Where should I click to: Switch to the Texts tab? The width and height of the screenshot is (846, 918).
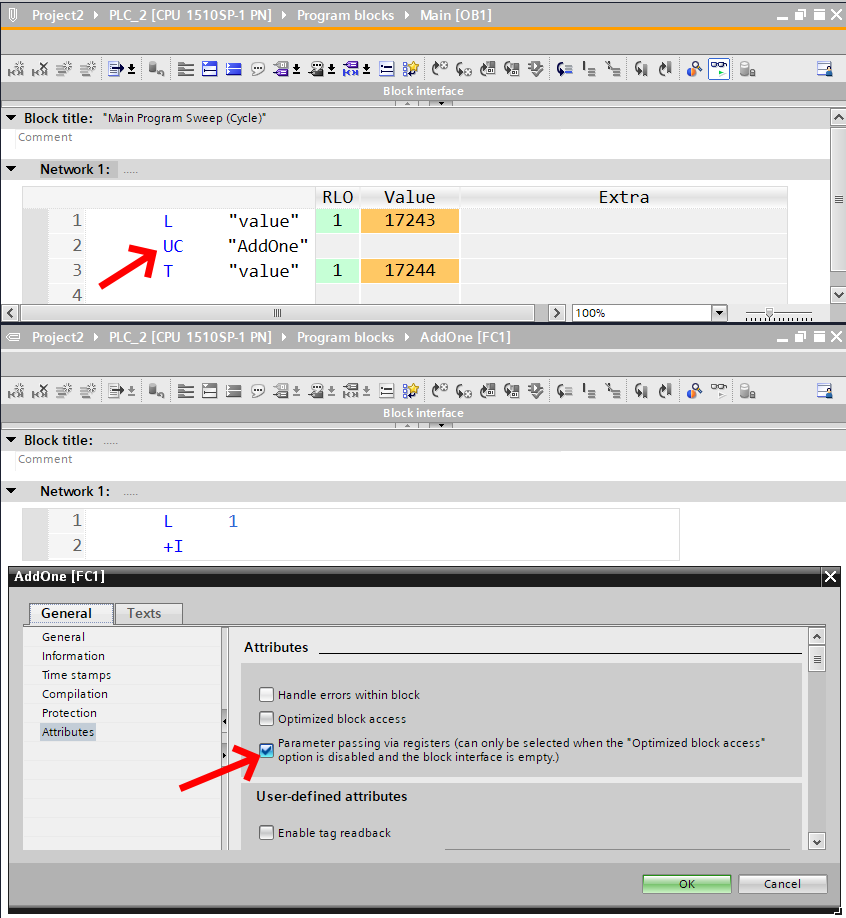pyautogui.click(x=149, y=614)
